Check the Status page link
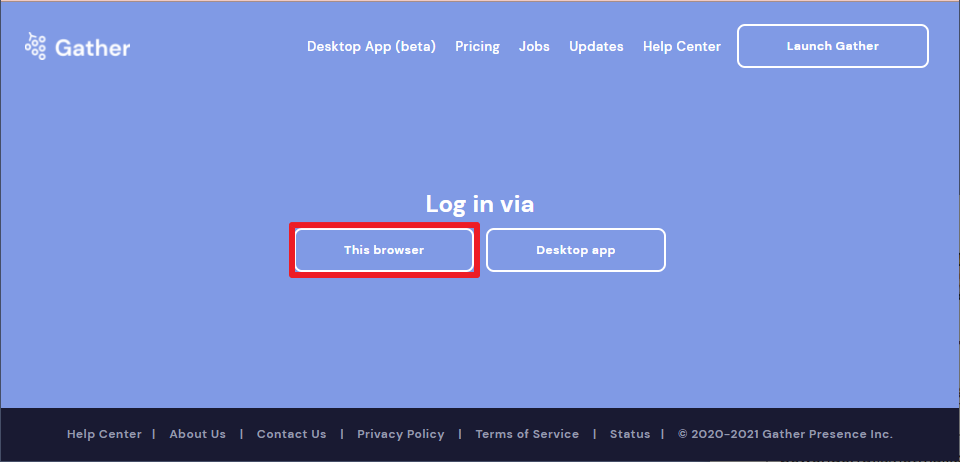960x462 pixels. (x=630, y=434)
